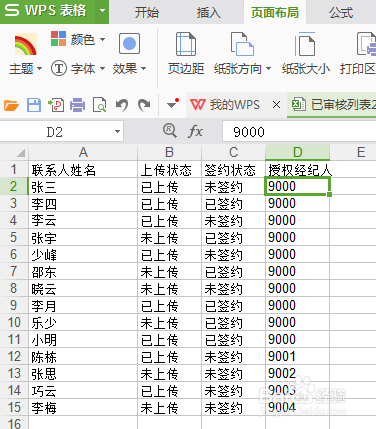Screen dimensions: 376x429
Task: Click the WPS 表格 application button
Action: click(x=48, y=11)
